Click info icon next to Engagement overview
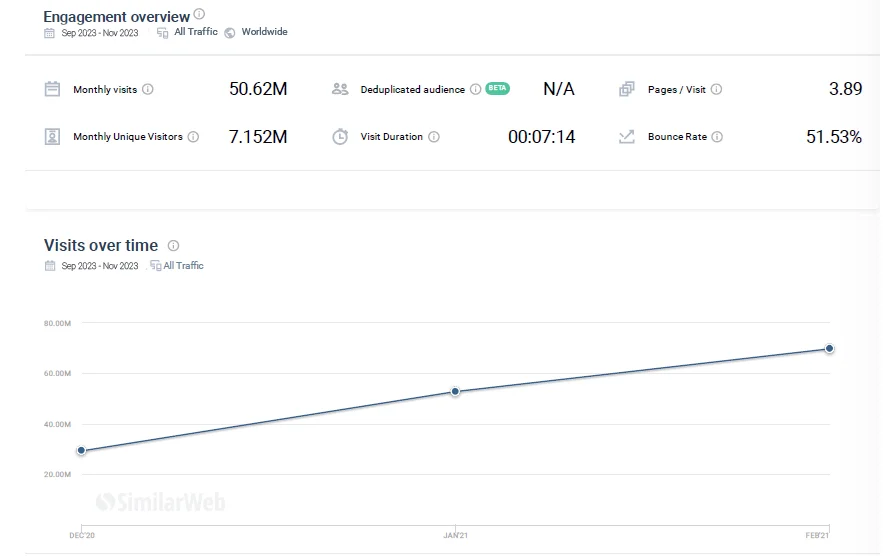The image size is (891, 556). pos(199,14)
